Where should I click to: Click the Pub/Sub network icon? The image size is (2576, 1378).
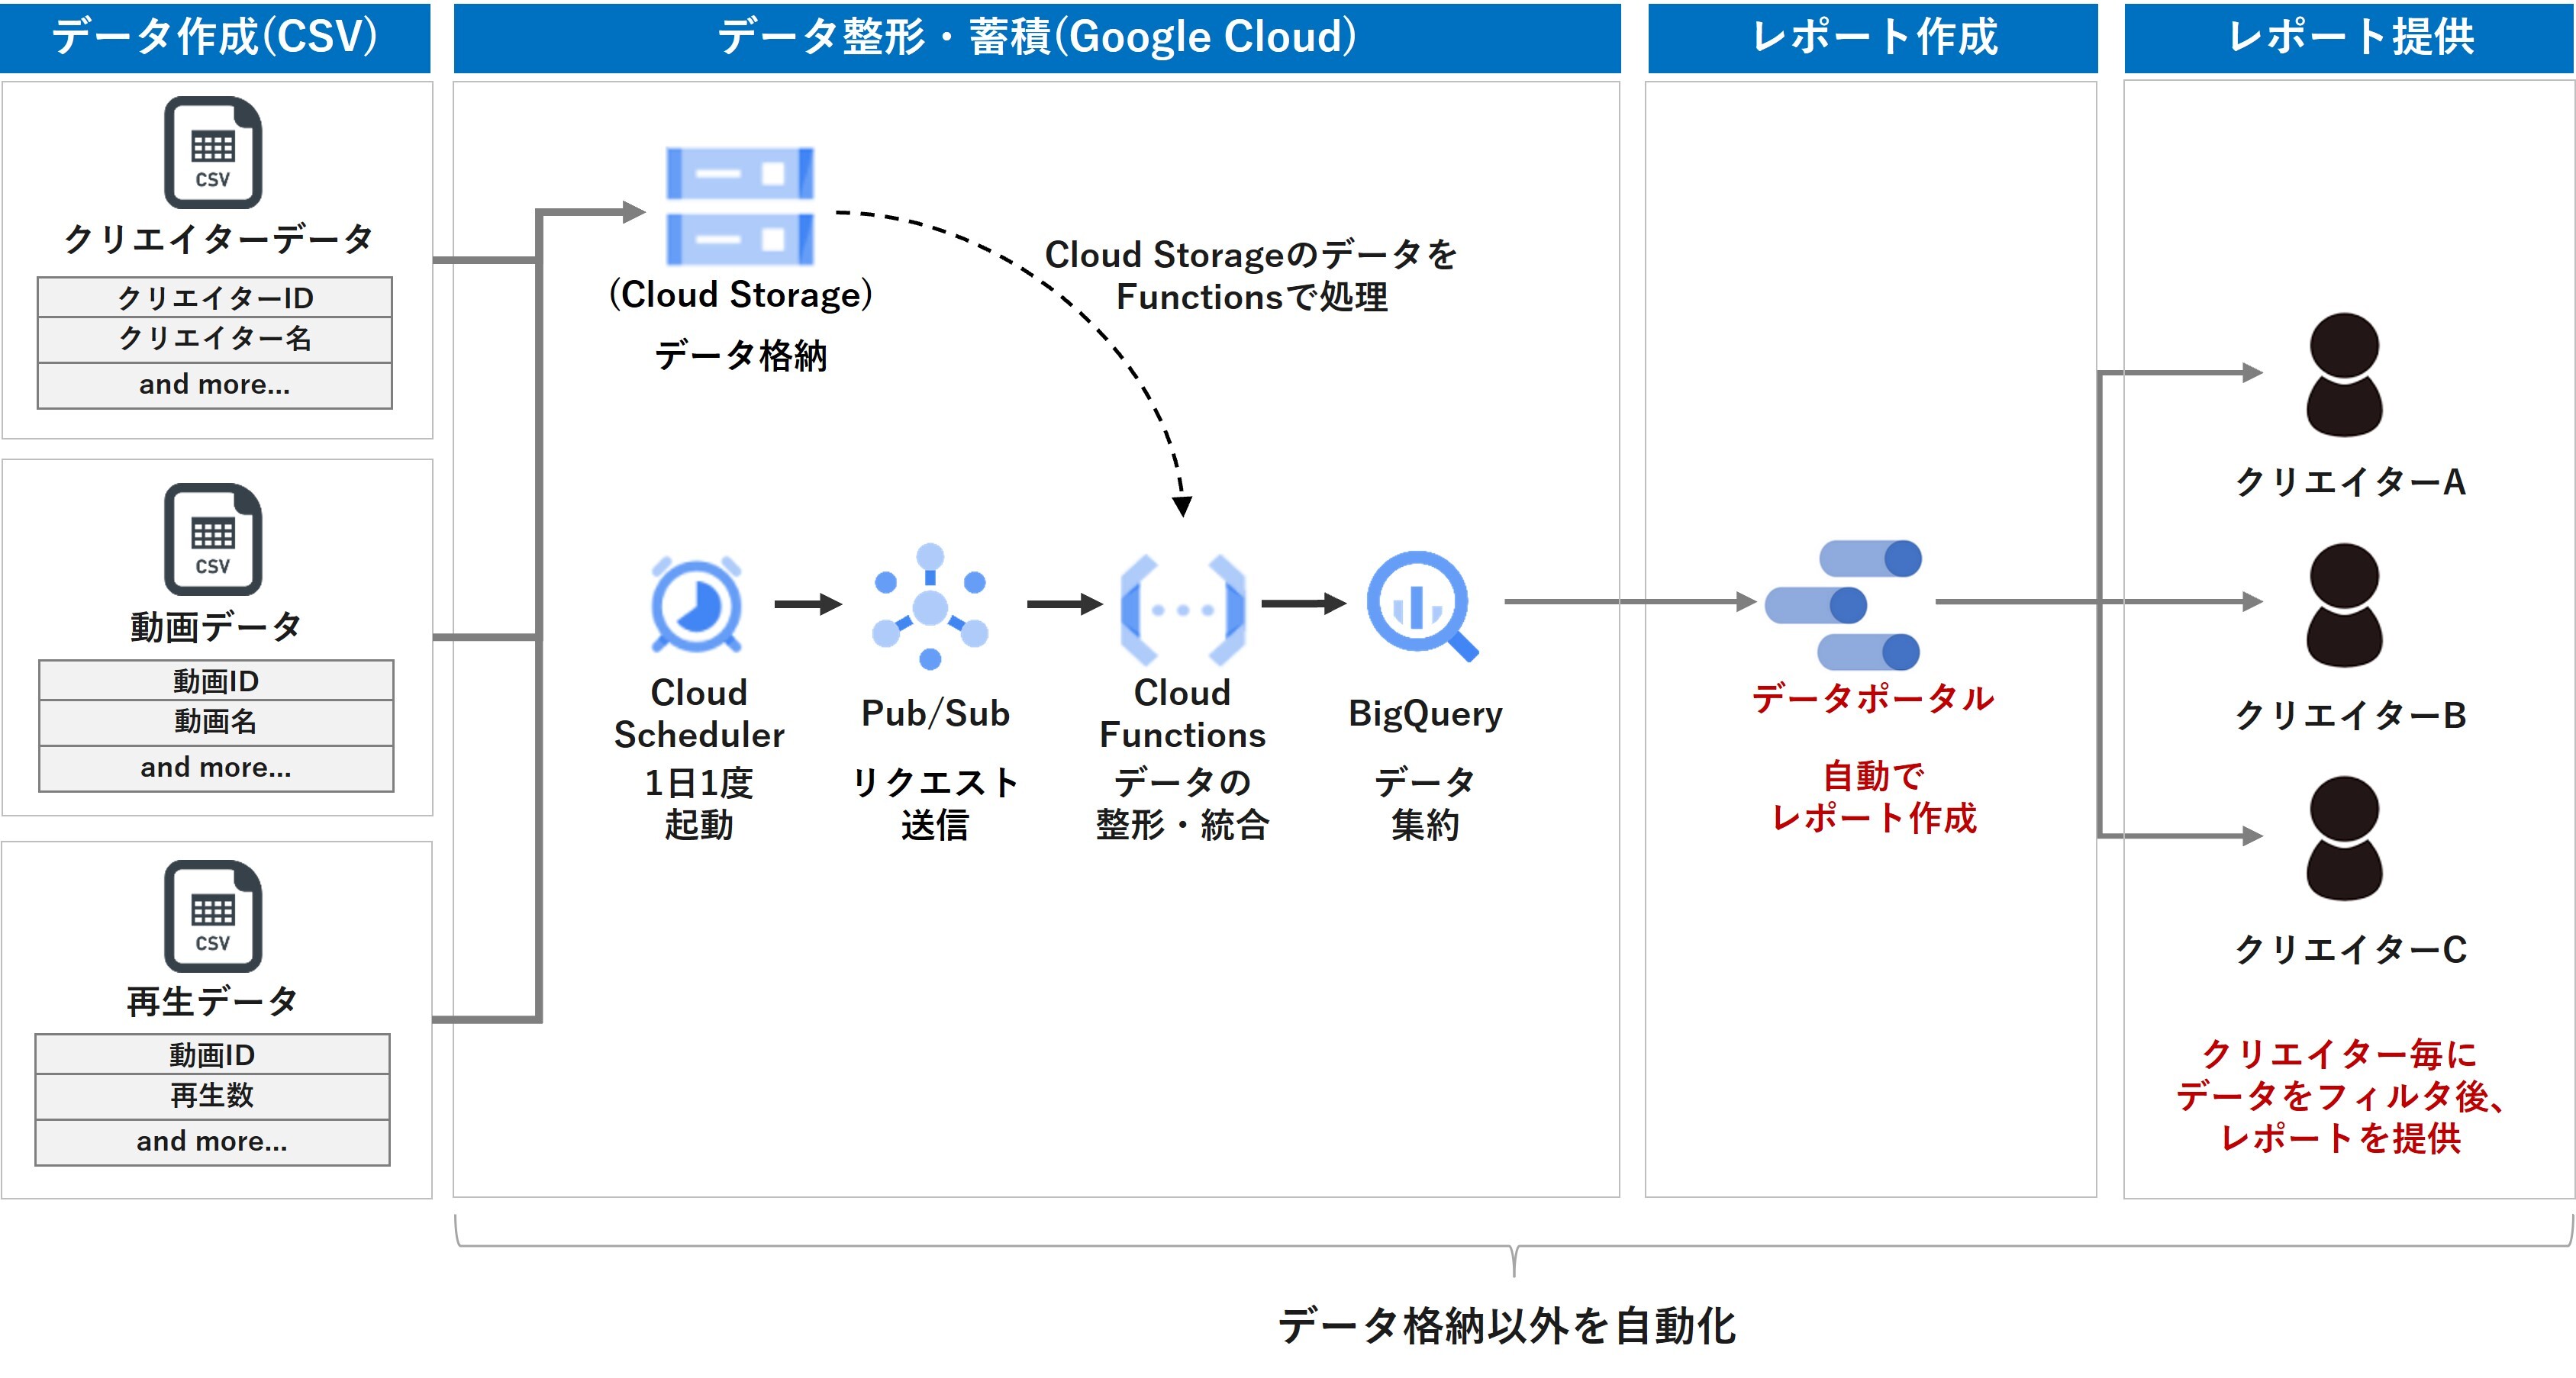pyautogui.click(x=930, y=606)
